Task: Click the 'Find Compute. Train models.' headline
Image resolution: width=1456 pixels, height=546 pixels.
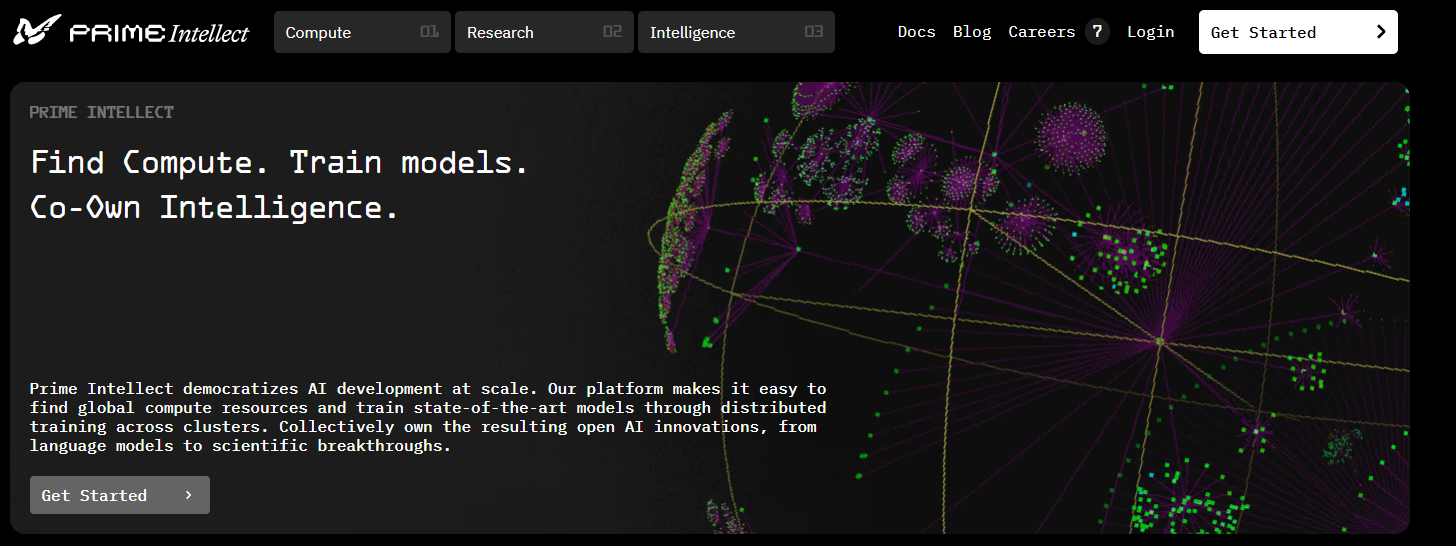Action: click(x=279, y=162)
